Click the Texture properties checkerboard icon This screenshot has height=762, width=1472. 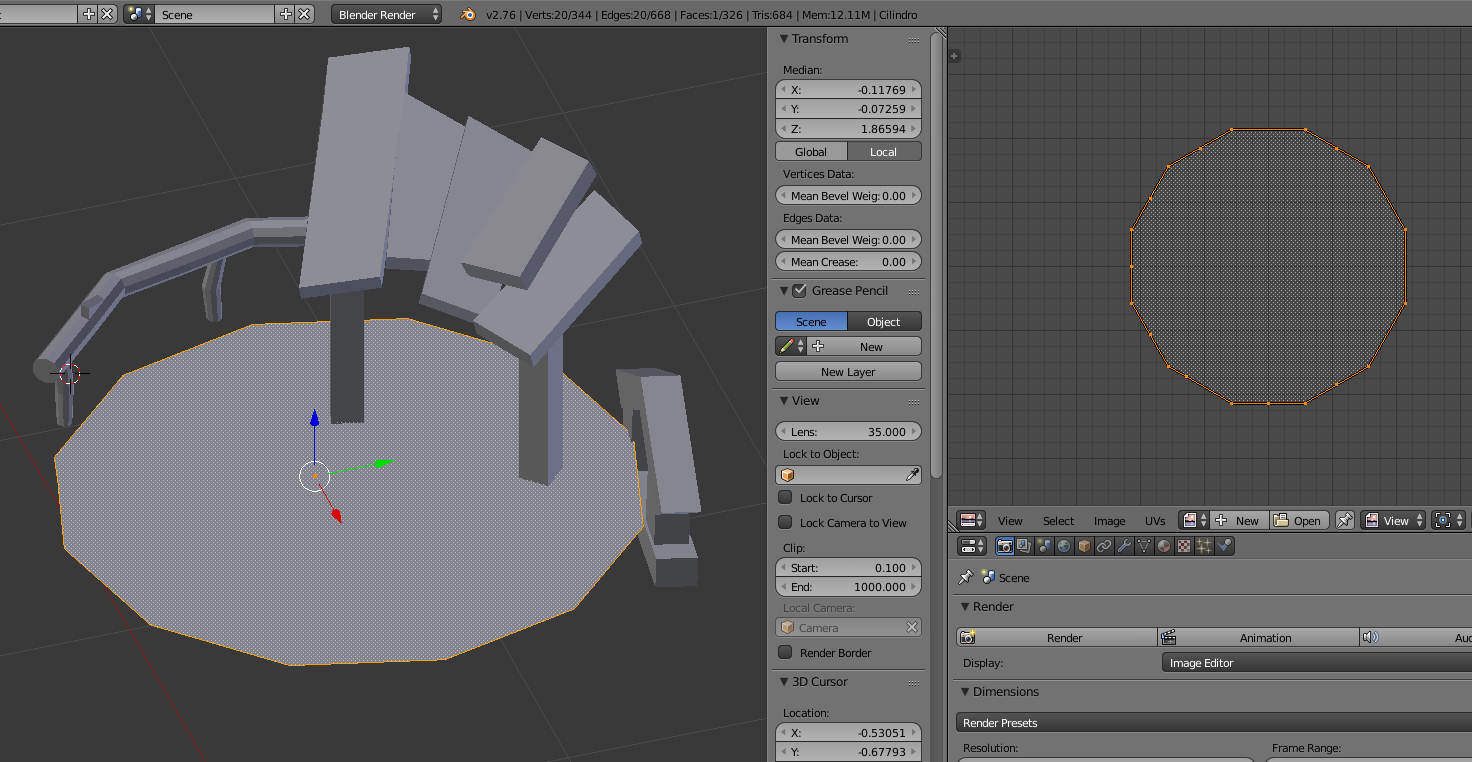1184,546
